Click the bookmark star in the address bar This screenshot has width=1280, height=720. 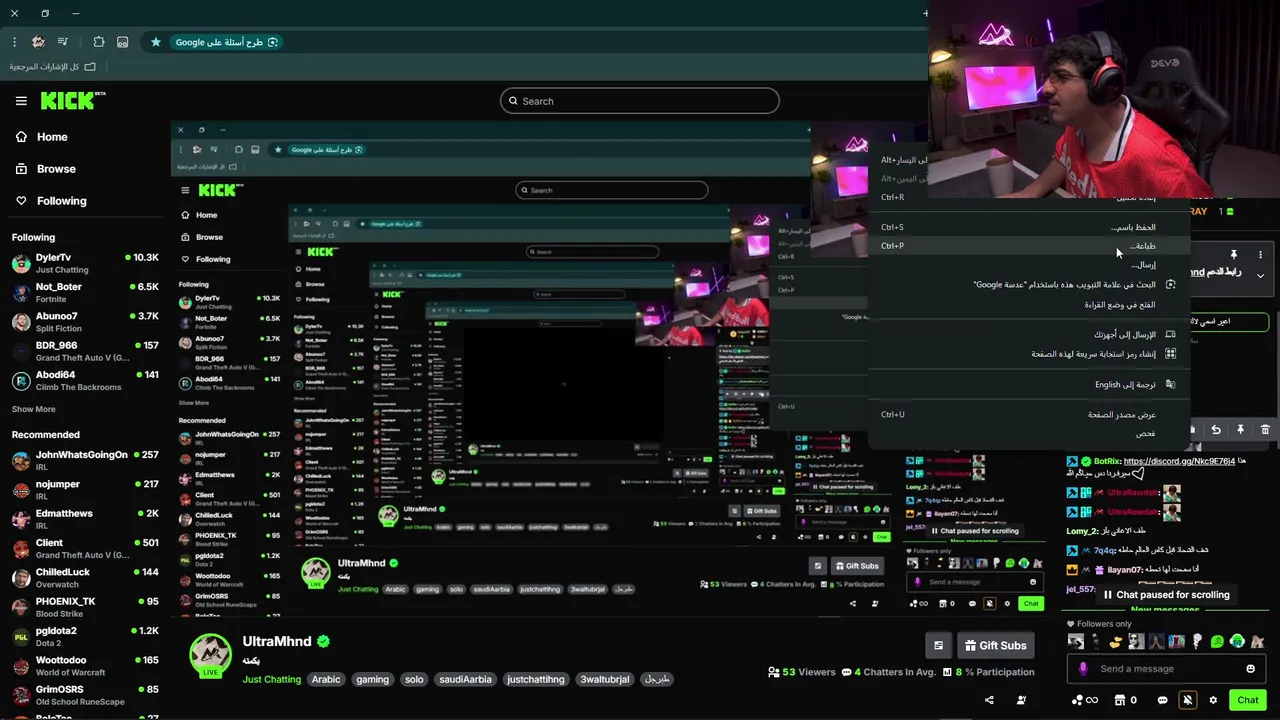tap(156, 42)
